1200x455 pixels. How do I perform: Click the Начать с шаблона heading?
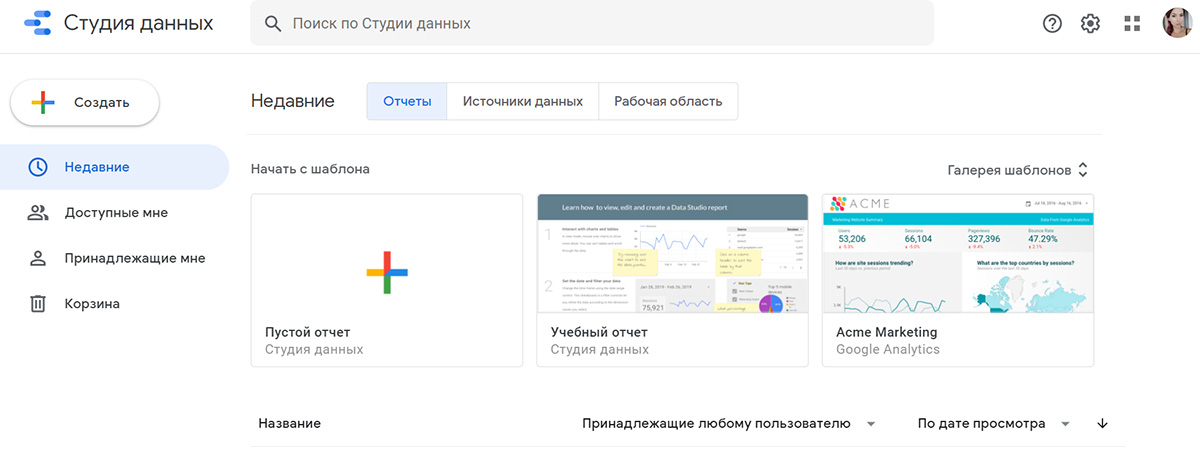310,169
